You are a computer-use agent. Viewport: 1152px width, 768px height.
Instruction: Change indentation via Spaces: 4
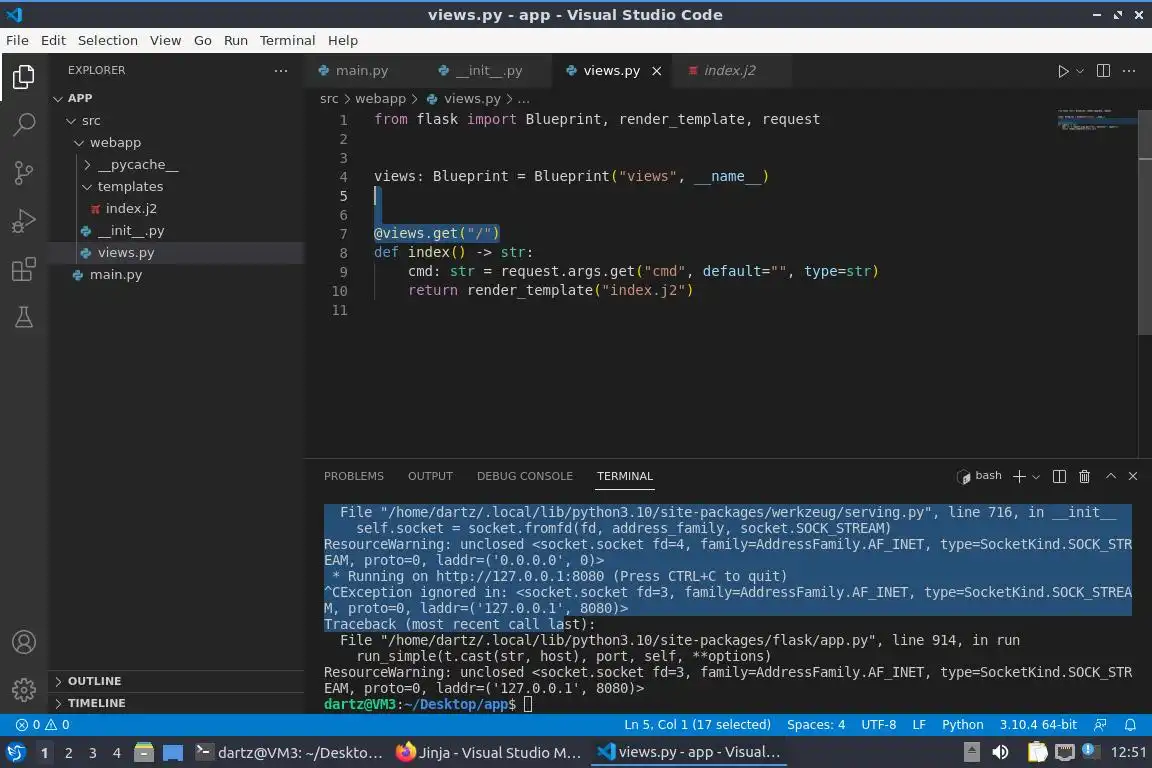pyautogui.click(x=816, y=725)
